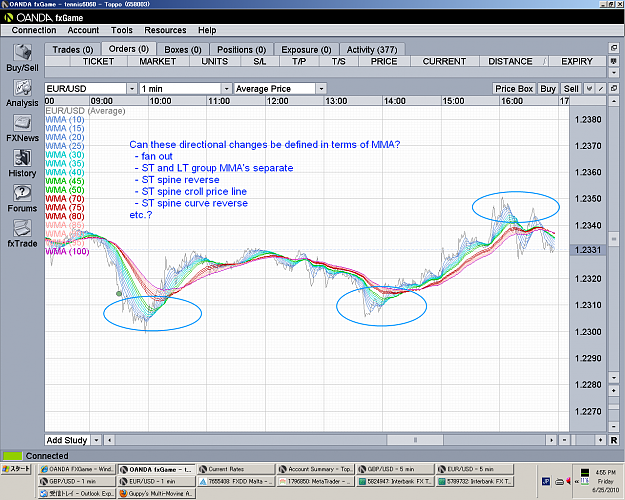The height and width of the screenshot is (500, 625).
Task: Click vertical zoom plus icon on price axis
Action: click(614, 390)
